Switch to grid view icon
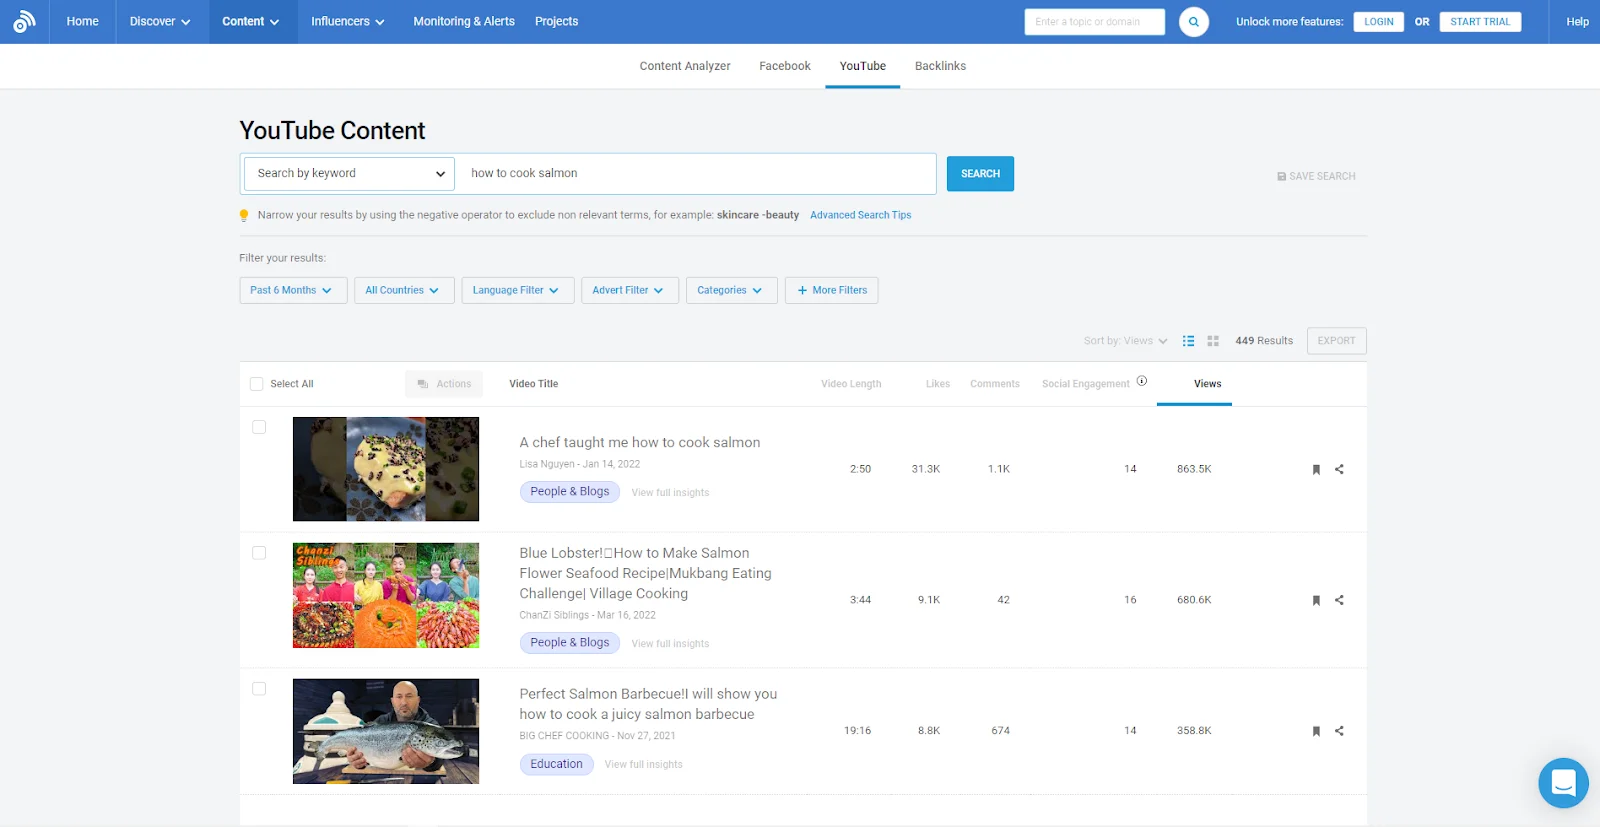The height and width of the screenshot is (827, 1600). tap(1213, 341)
